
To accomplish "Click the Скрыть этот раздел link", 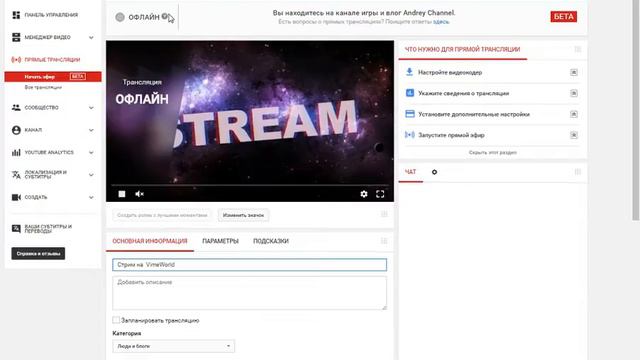I will [x=493, y=152].
